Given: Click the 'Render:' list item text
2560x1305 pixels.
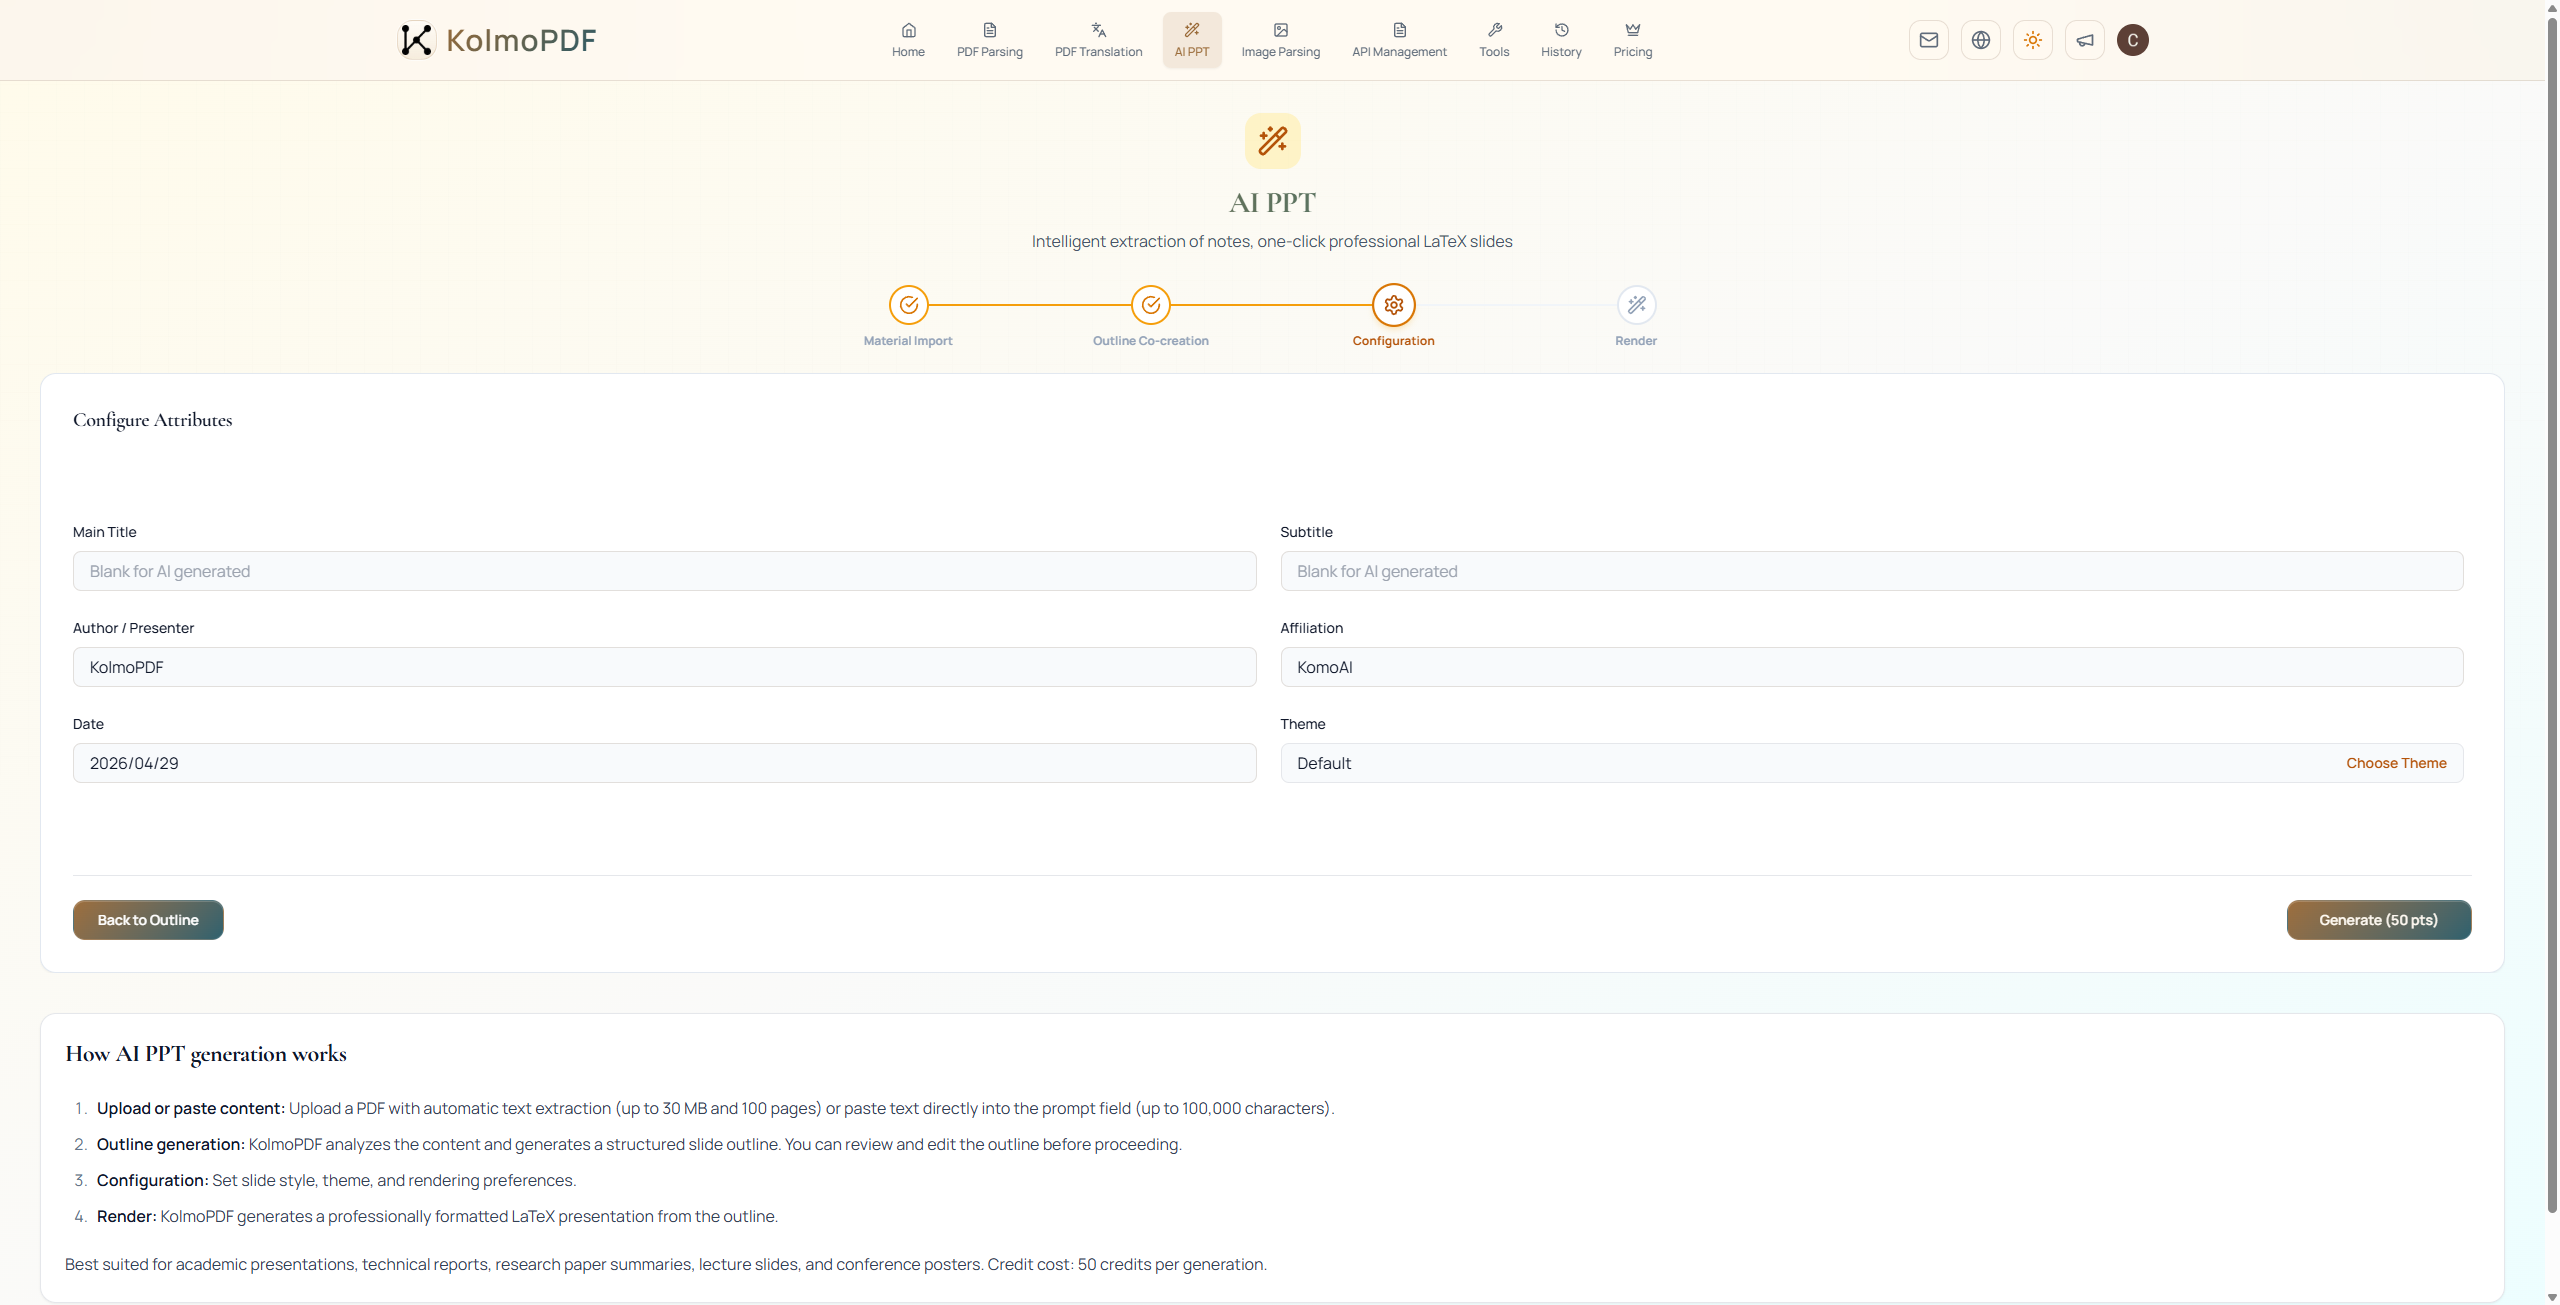Looking at the screenshot, I should [x=437, y=1217].
